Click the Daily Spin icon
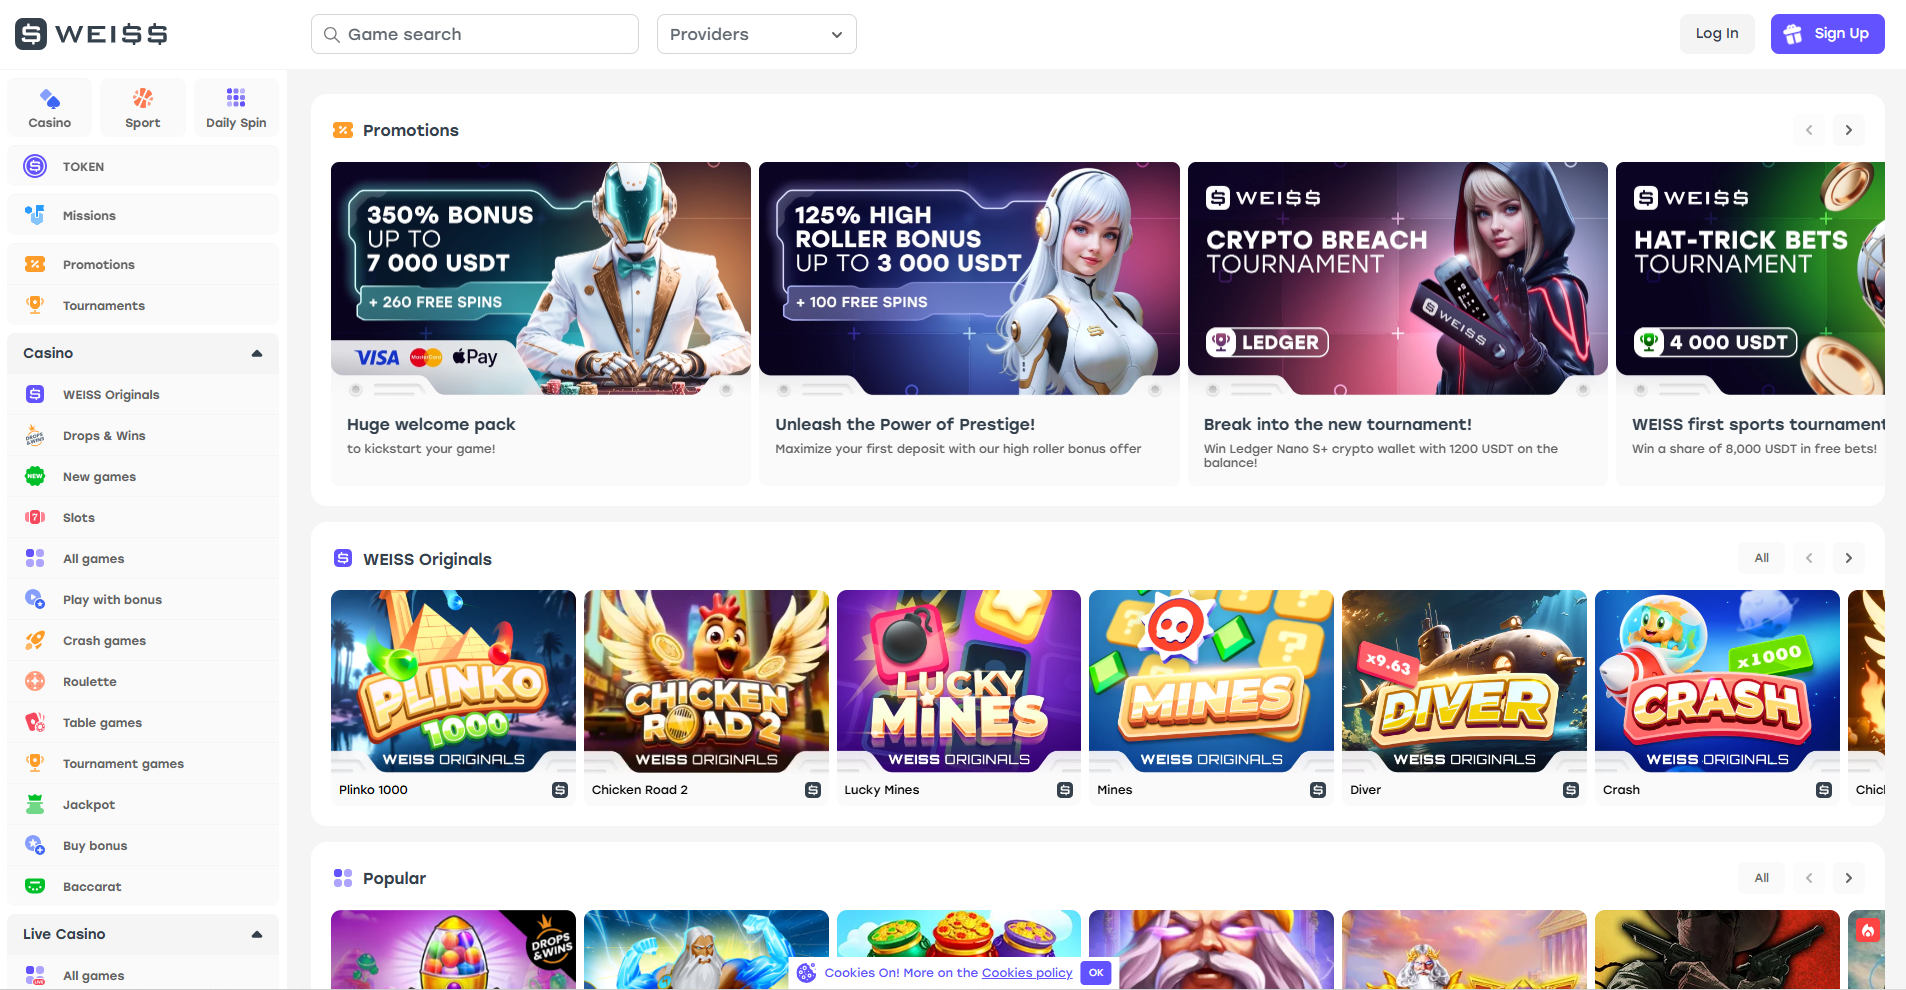This screenshot has height=990, width=1906. coord(235,99)
